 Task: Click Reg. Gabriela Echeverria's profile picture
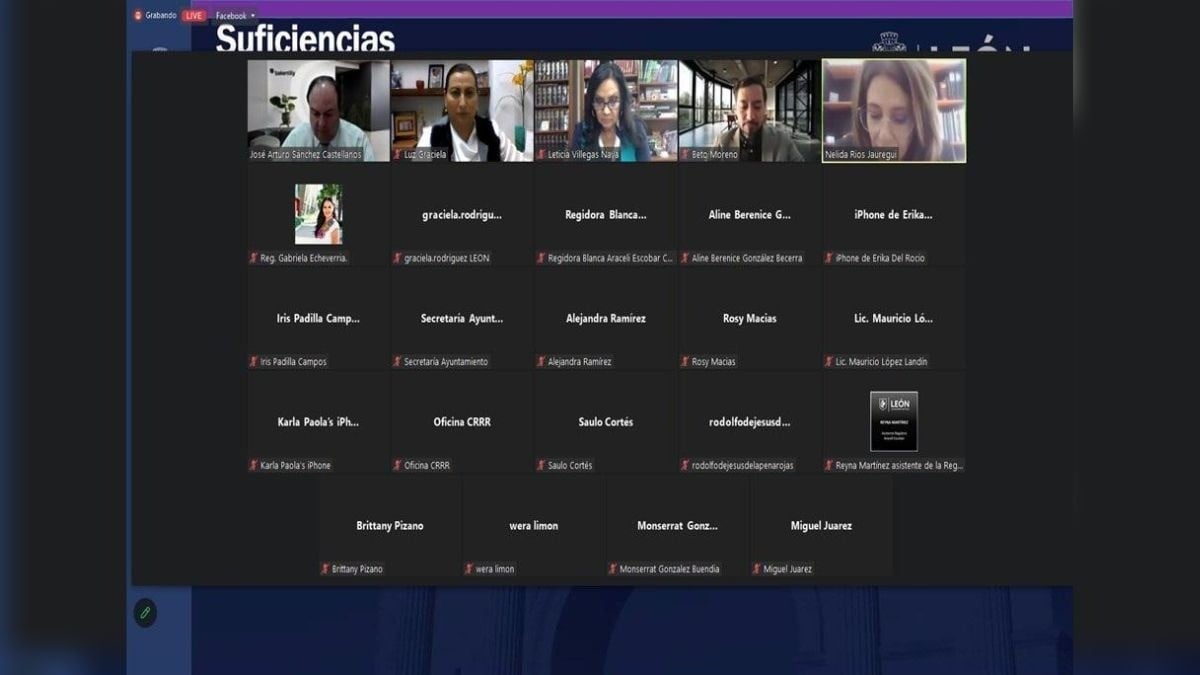pos(318,213)
